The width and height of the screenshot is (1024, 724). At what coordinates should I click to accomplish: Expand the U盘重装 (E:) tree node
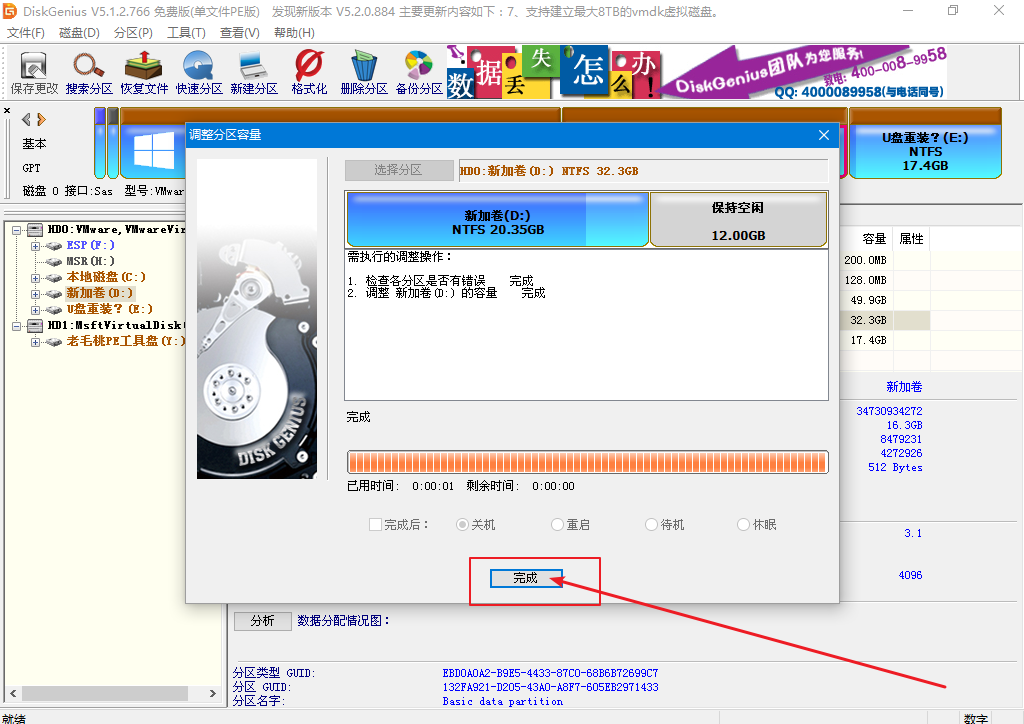pyautogui.click(x=35, y=310)
